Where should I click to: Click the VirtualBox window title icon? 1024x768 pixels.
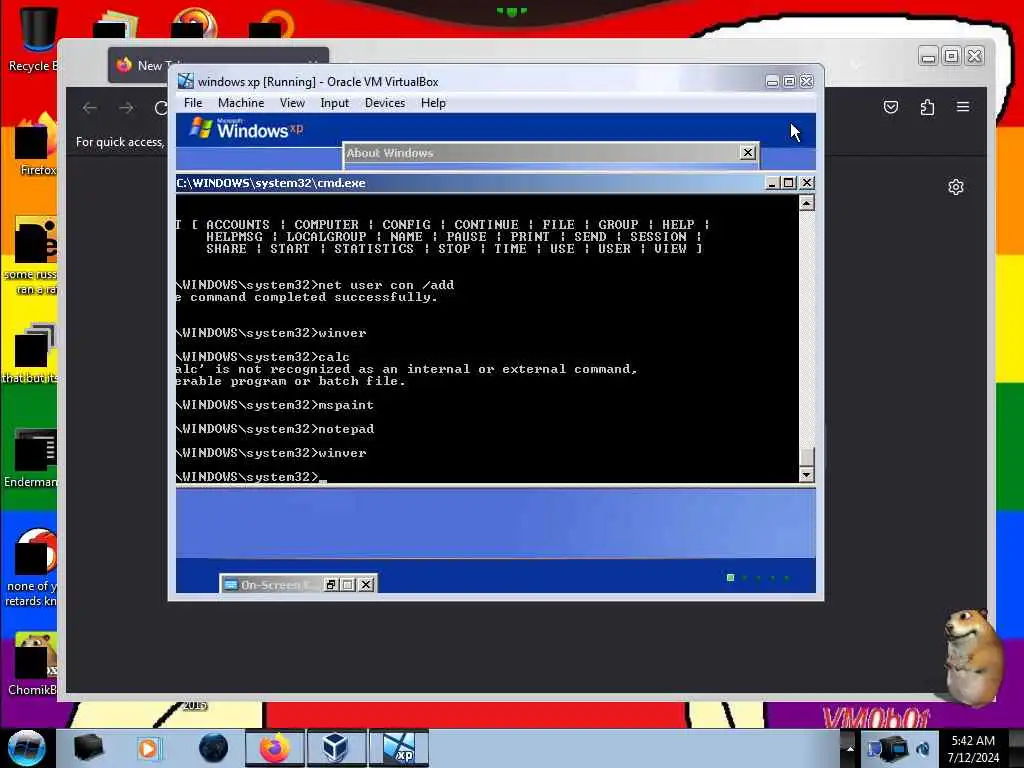185,81
